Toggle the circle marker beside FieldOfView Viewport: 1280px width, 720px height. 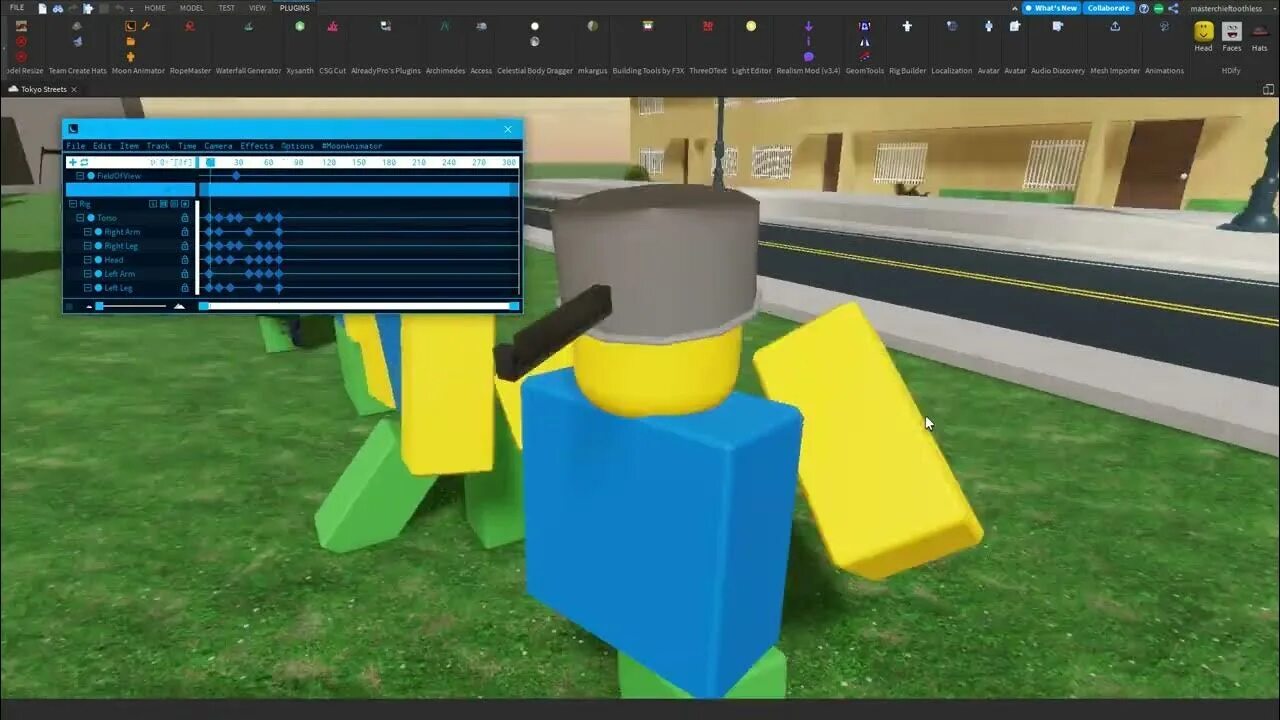point(91,176)
